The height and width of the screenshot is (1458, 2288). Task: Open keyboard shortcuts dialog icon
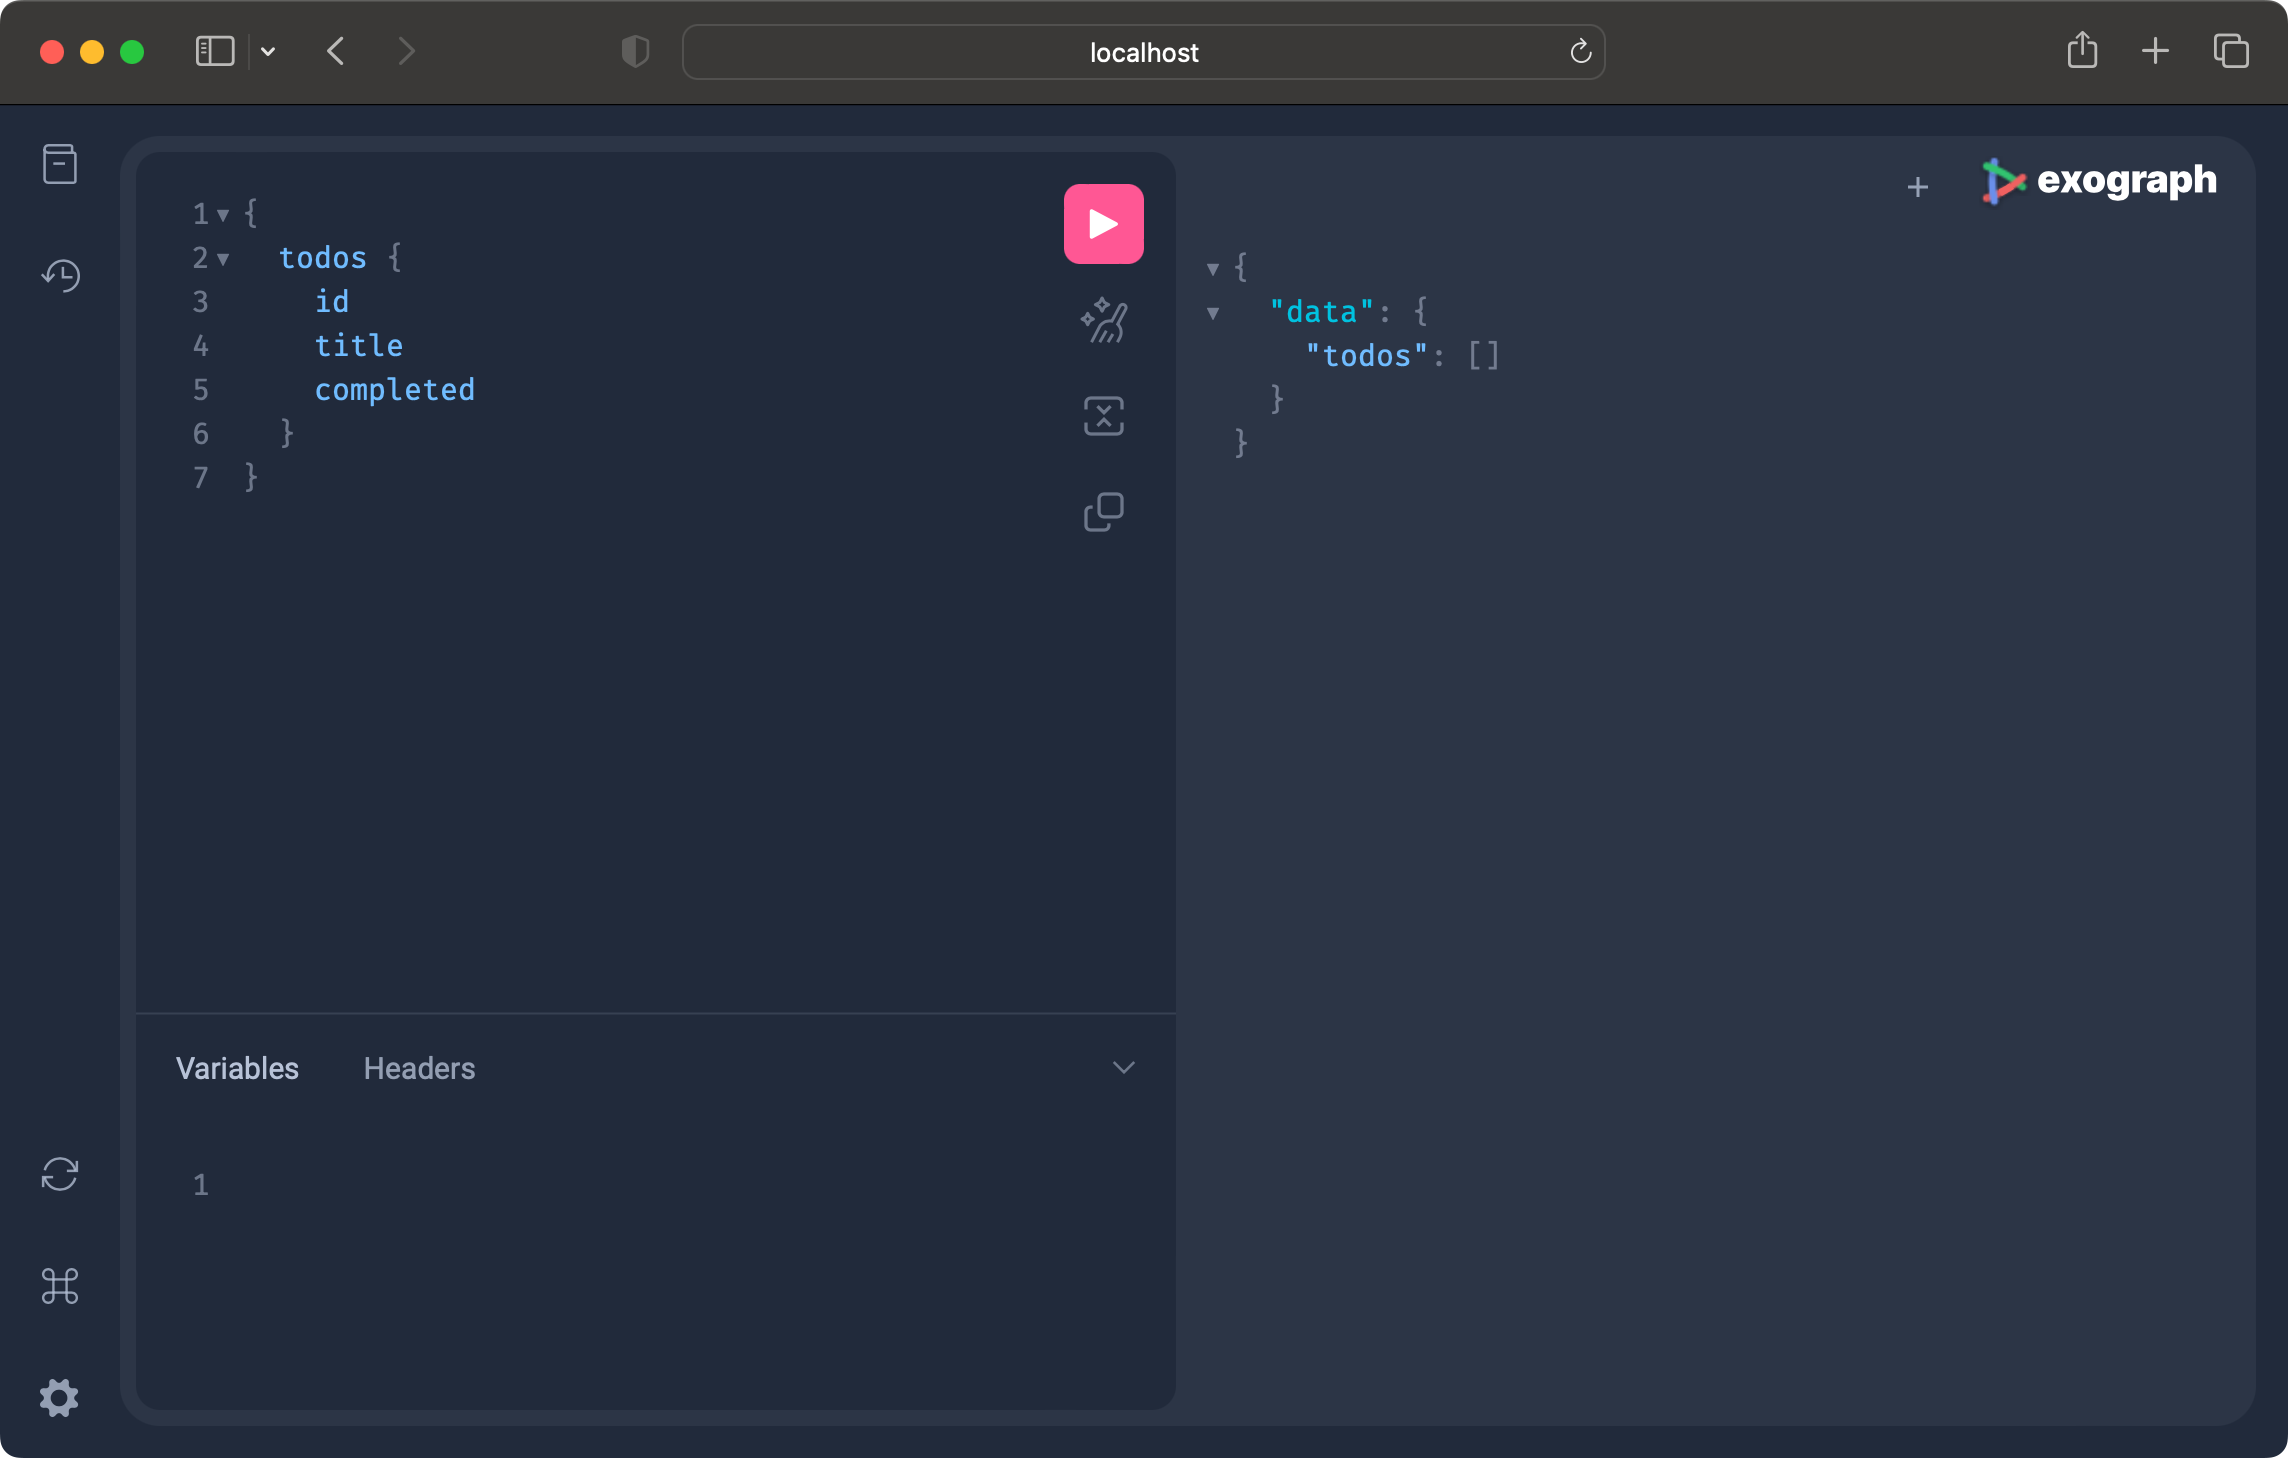tap(60, 1286)
